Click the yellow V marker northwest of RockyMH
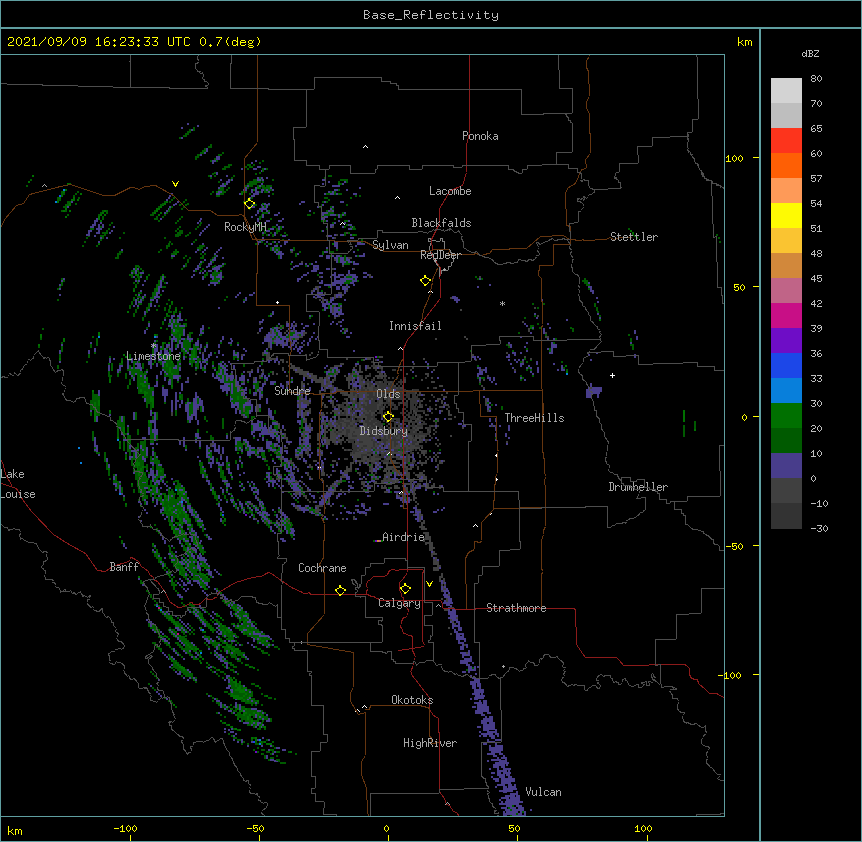 [x=175, y=184]
